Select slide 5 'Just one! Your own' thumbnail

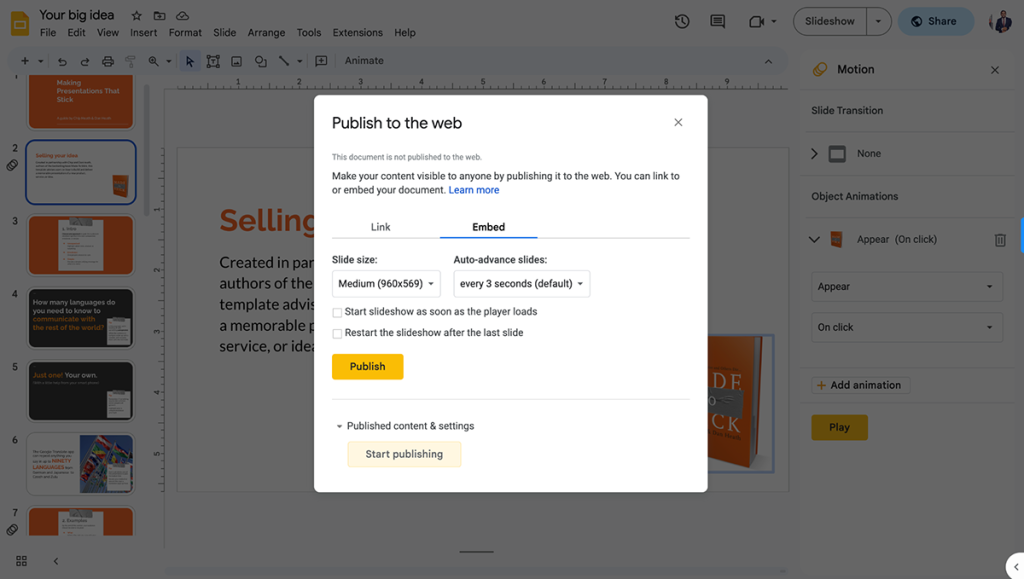pos(80,391)
